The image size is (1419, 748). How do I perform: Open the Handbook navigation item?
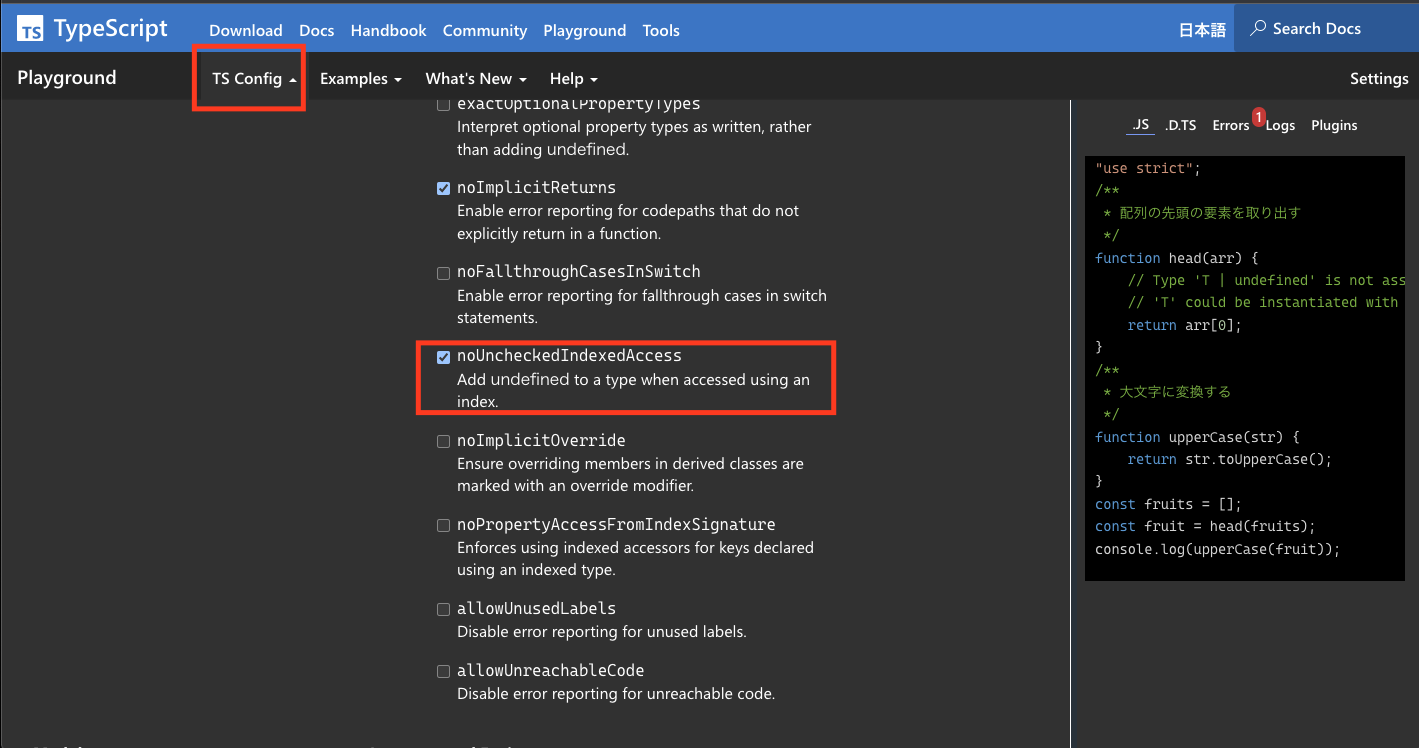click(x=389, y=30)
